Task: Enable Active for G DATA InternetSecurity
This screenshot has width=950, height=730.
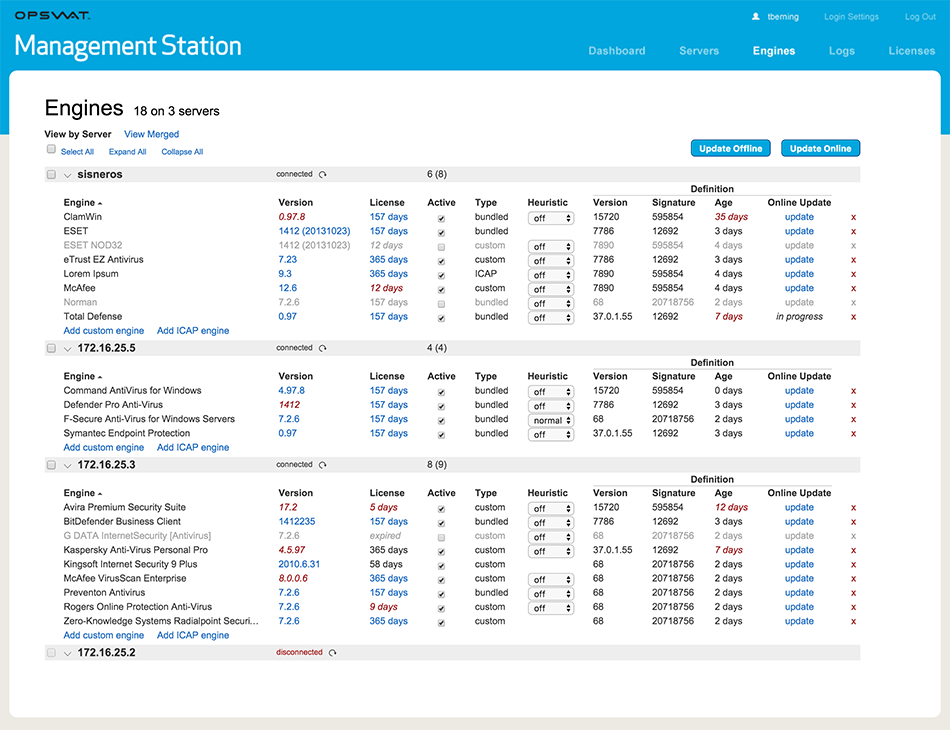Action: [x=442, y=537]
